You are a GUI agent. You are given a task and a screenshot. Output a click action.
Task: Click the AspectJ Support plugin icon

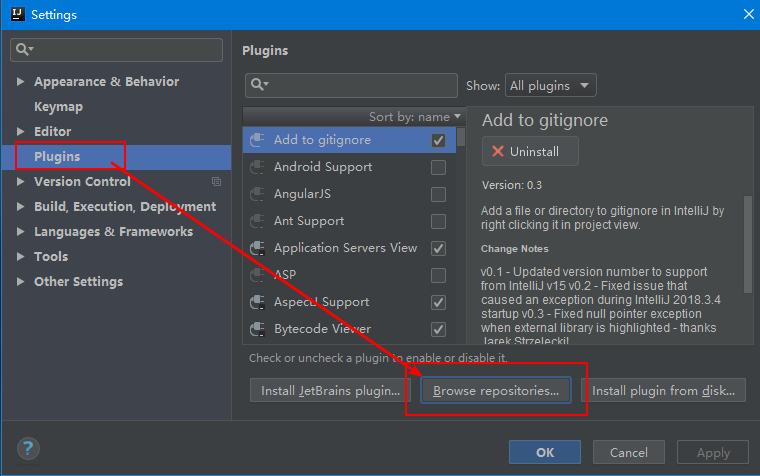tap(257, 302)
